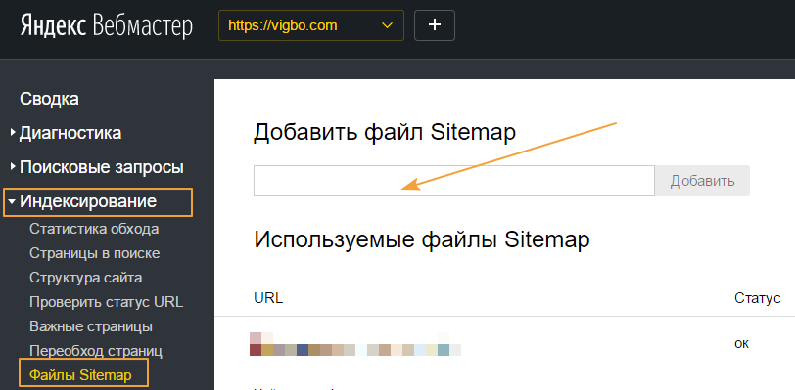Viewport: 795px width, 390px height.
Task: Select Файлы Sitemap menu item
Action: click(x=81, y=375)
